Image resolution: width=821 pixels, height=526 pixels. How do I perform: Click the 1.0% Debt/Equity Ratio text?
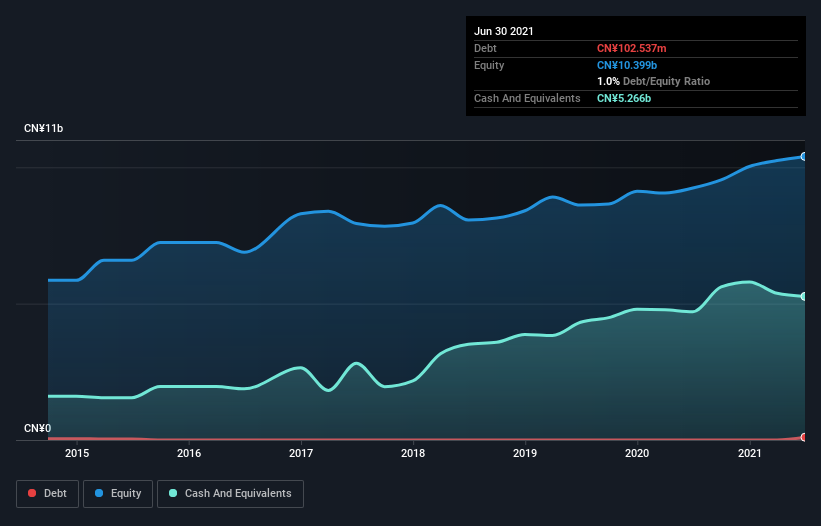pos(653,82)
